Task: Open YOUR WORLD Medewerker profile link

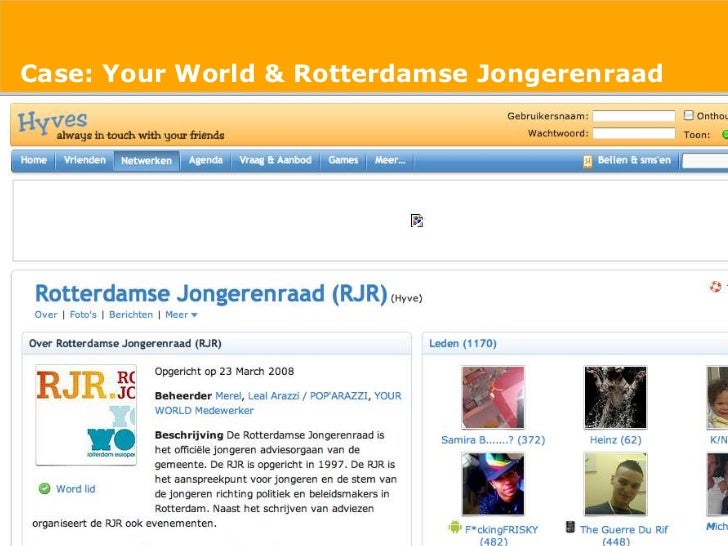Action: point(278,403)
